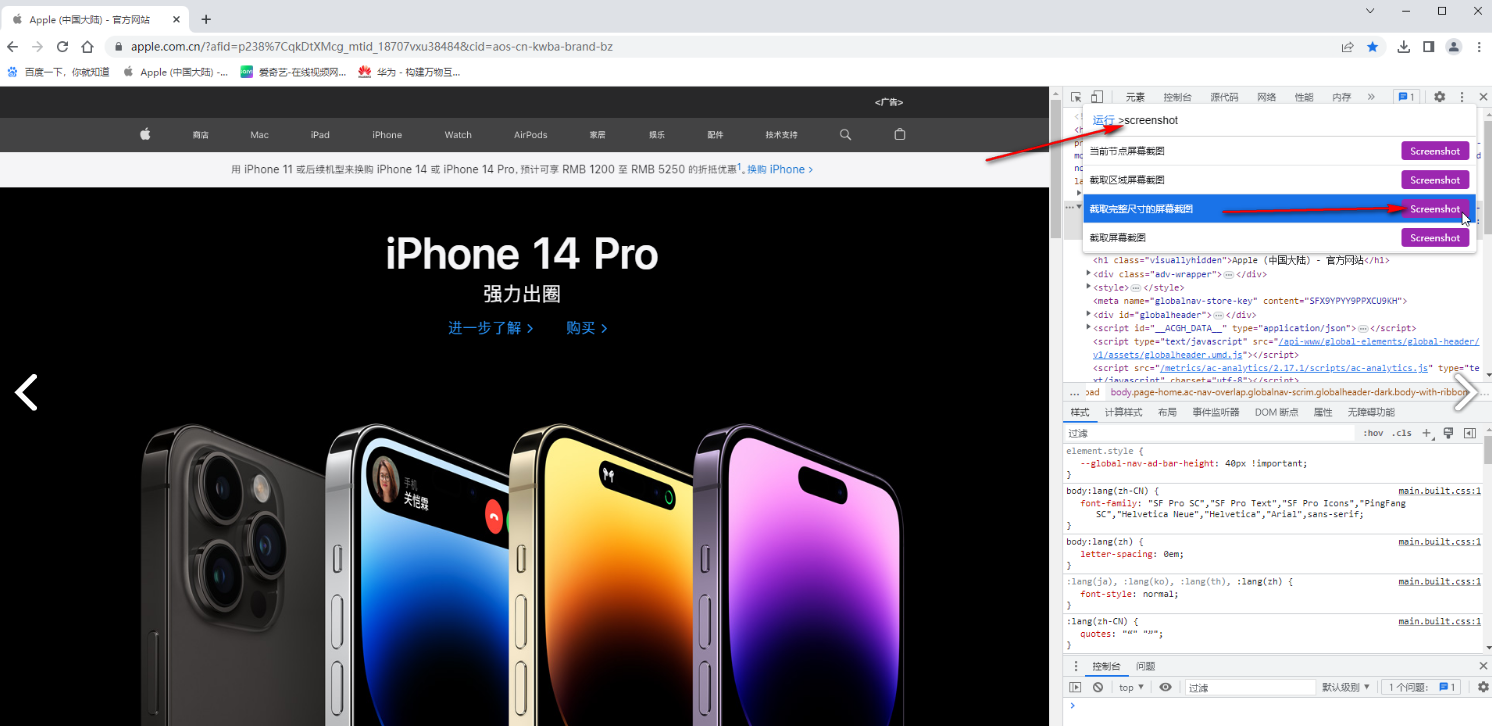
Task: Open DevTools three-dot customize menu
Action: coord(1461,97)
